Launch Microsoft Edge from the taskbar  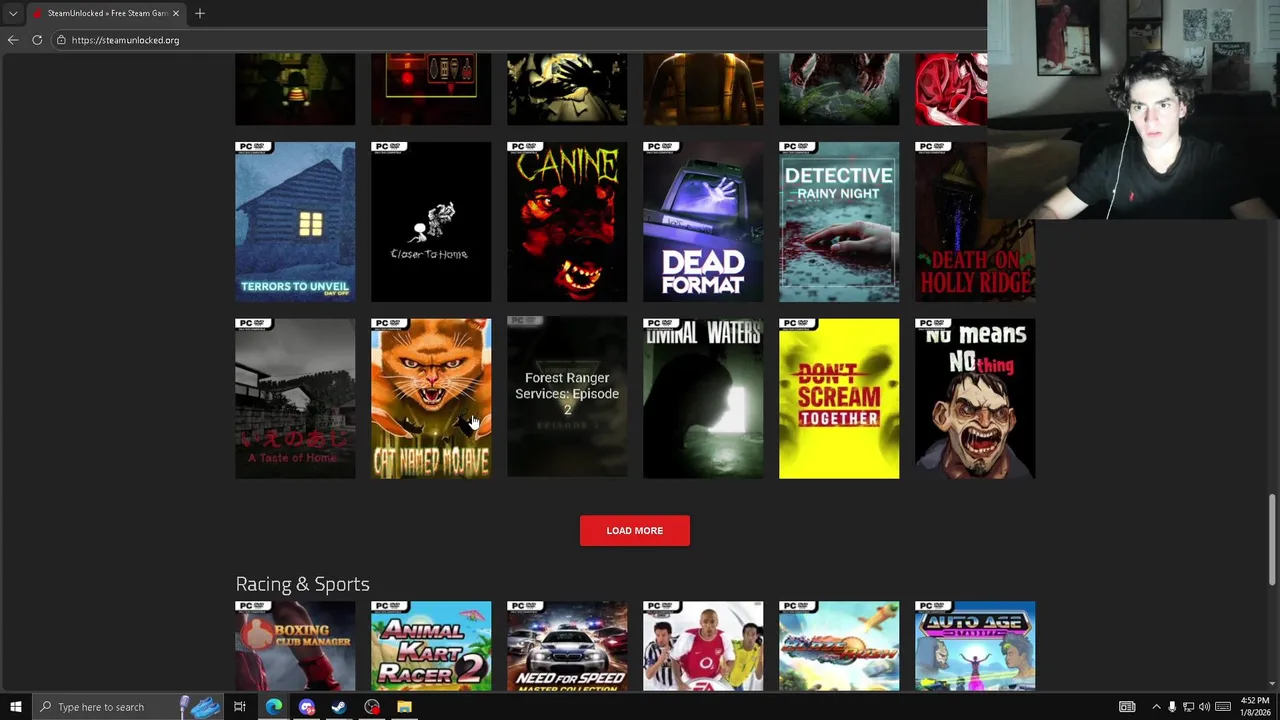click(x=273, y=707)
